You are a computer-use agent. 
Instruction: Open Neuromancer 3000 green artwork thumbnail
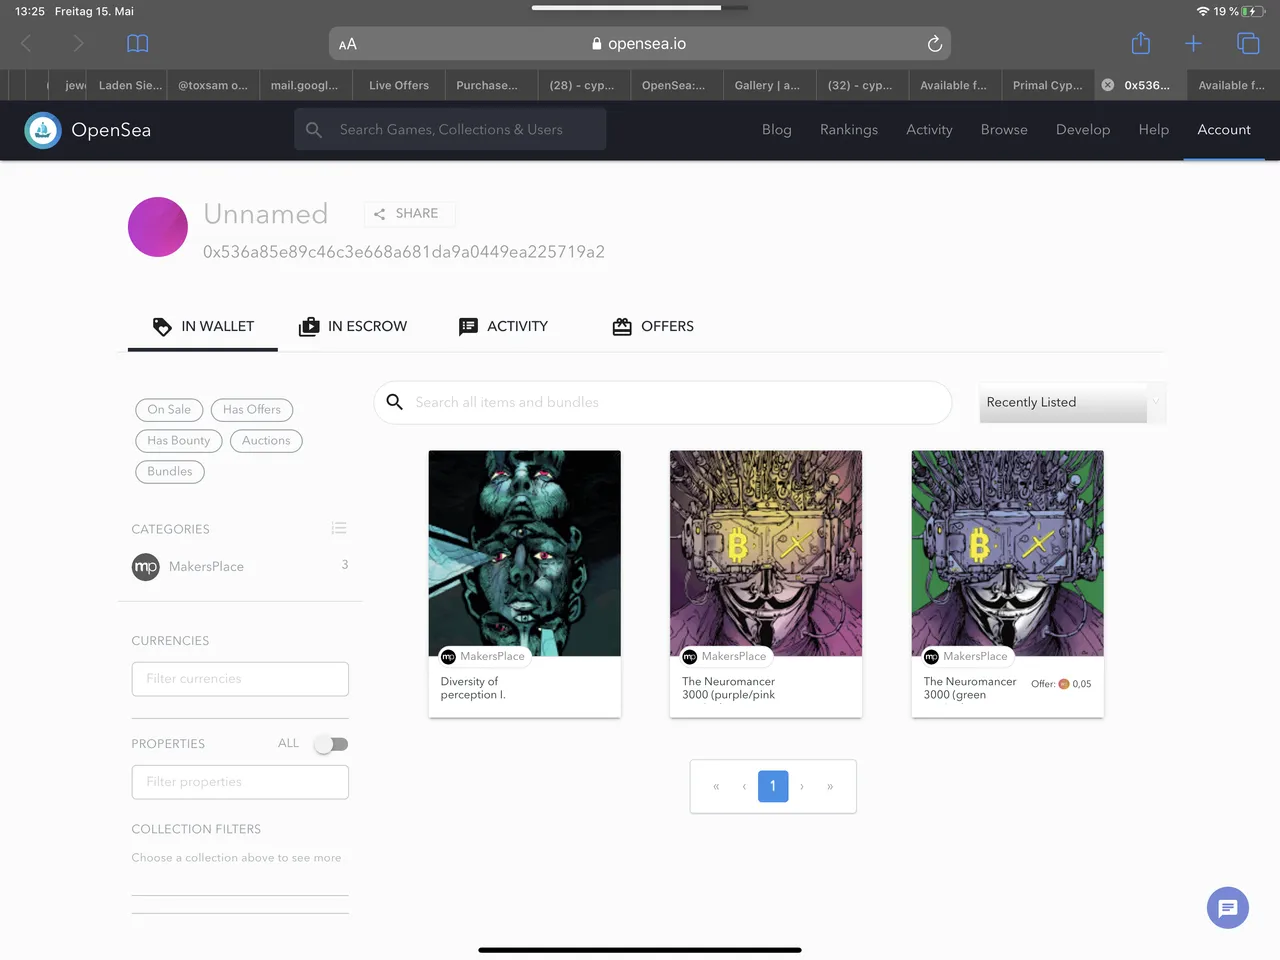[x=1008, y=553]
